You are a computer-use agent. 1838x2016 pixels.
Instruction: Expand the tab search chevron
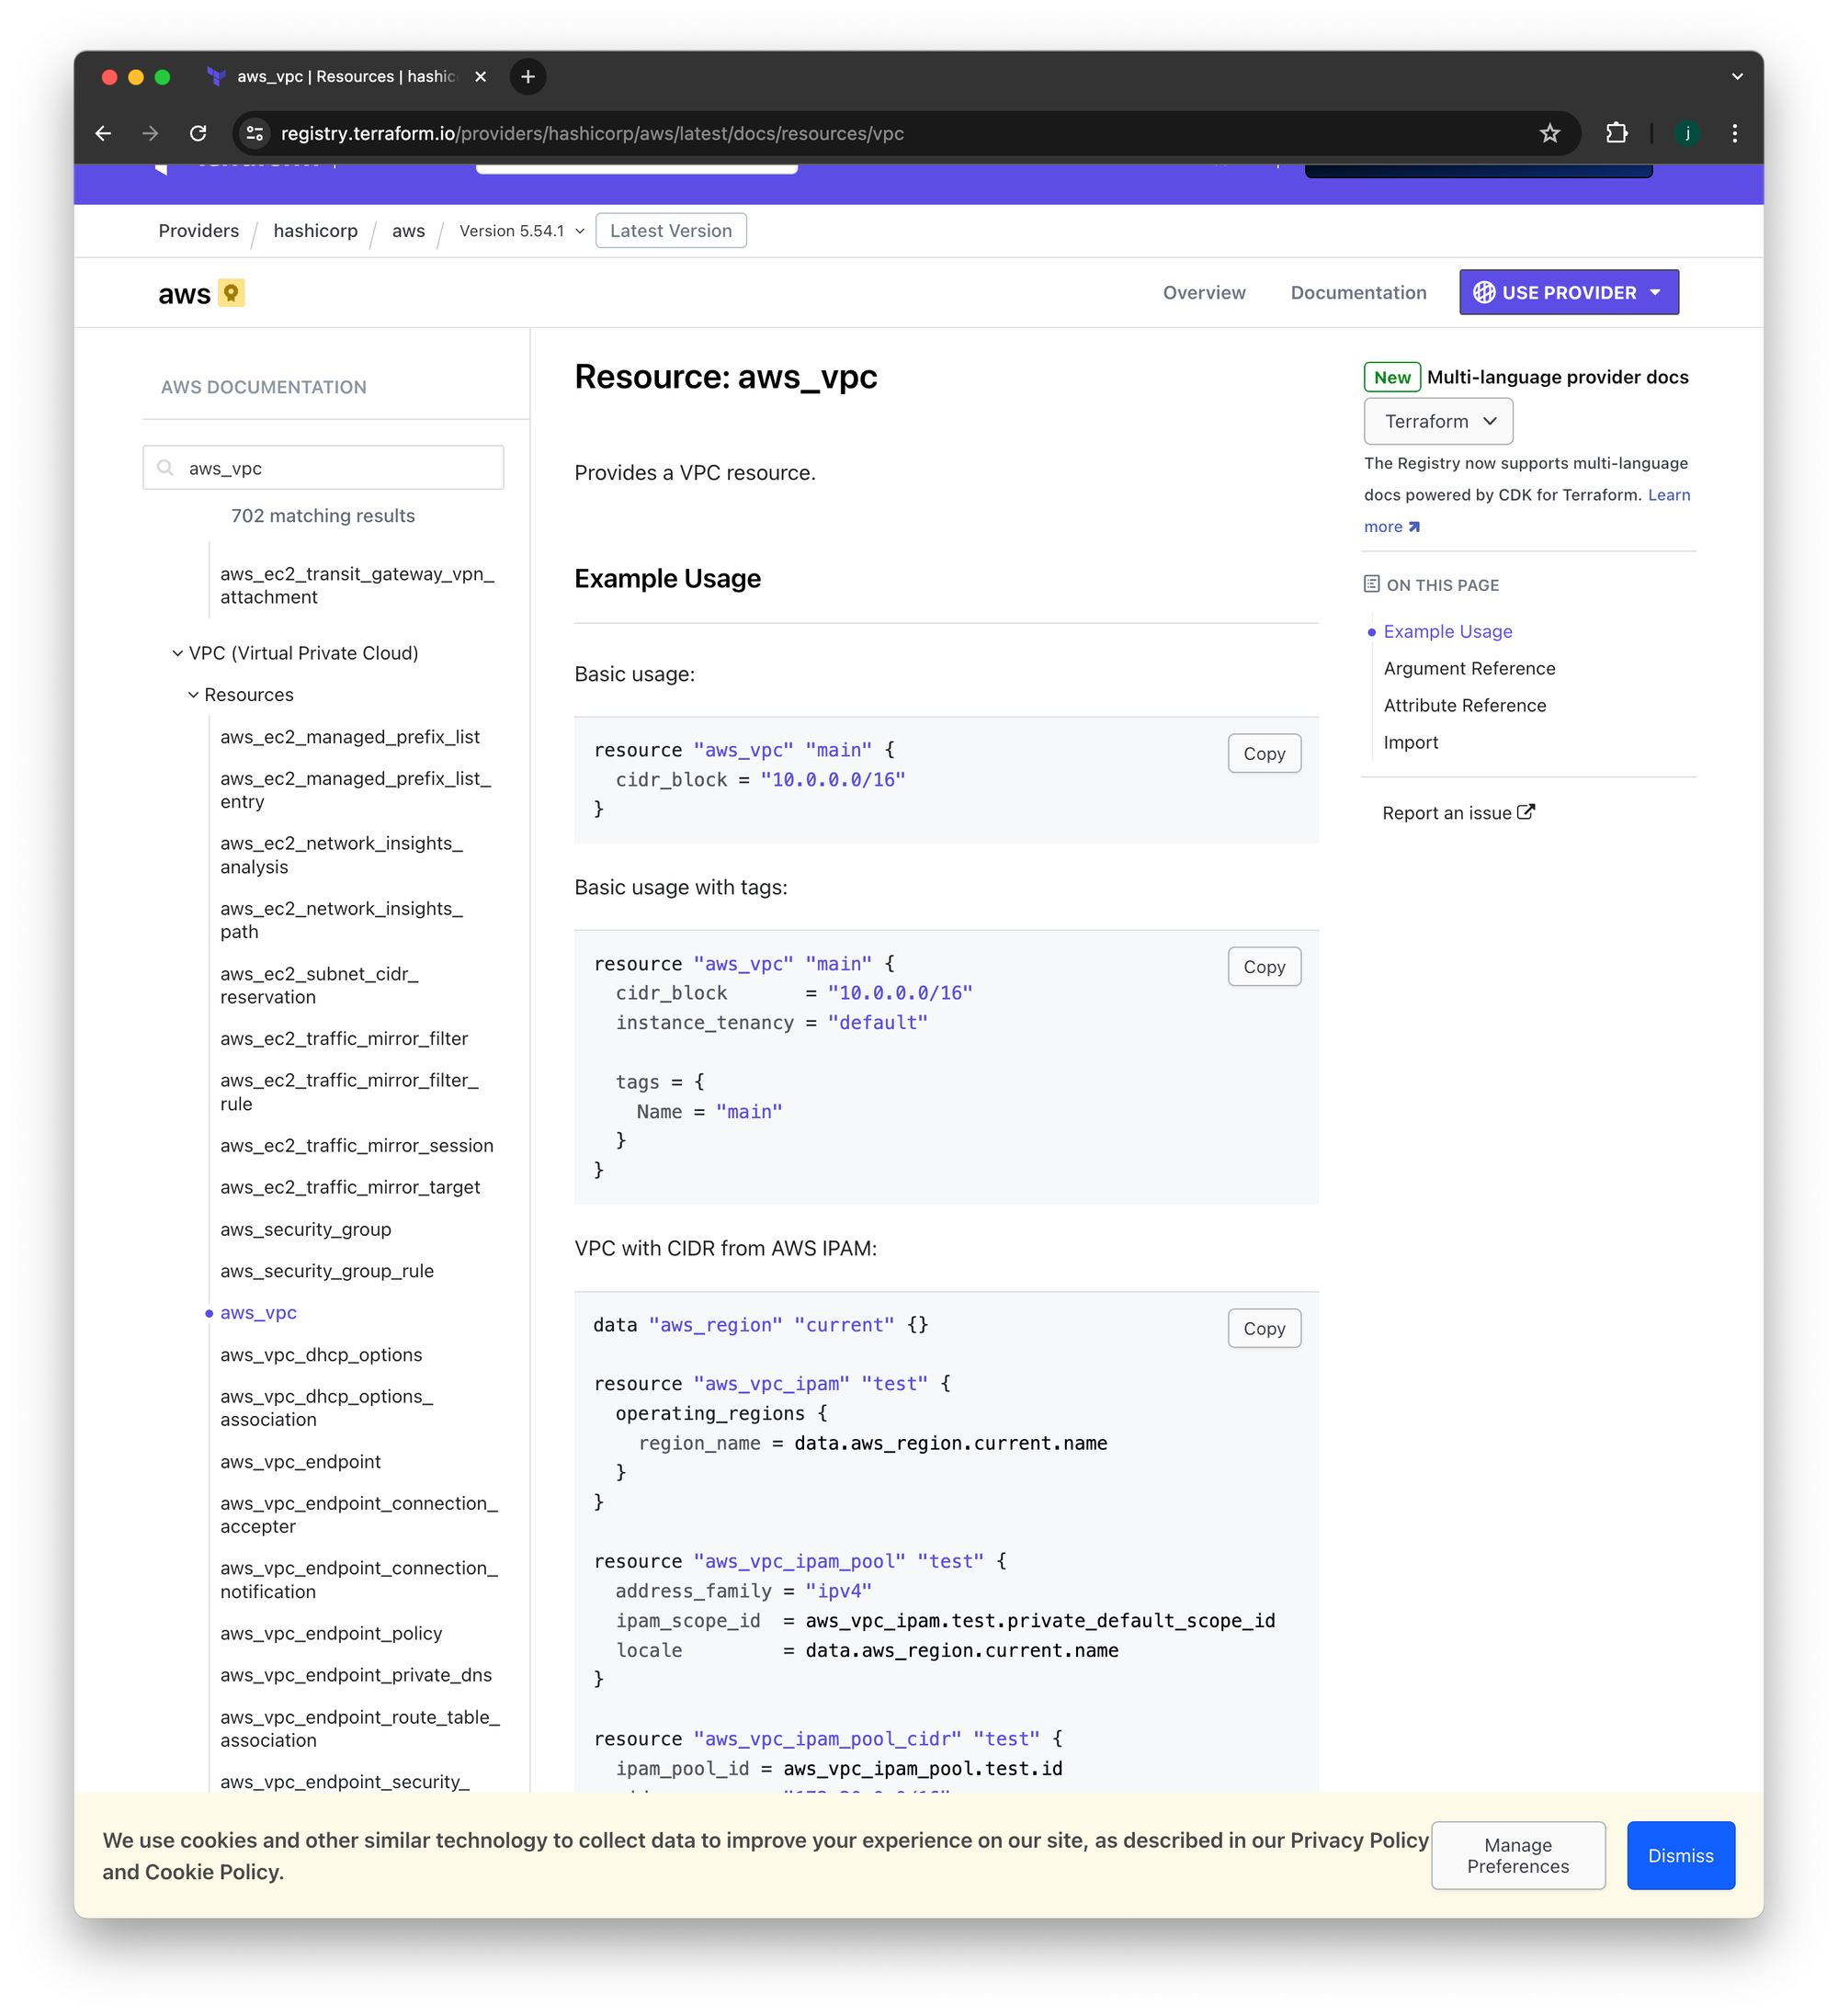1737,77
